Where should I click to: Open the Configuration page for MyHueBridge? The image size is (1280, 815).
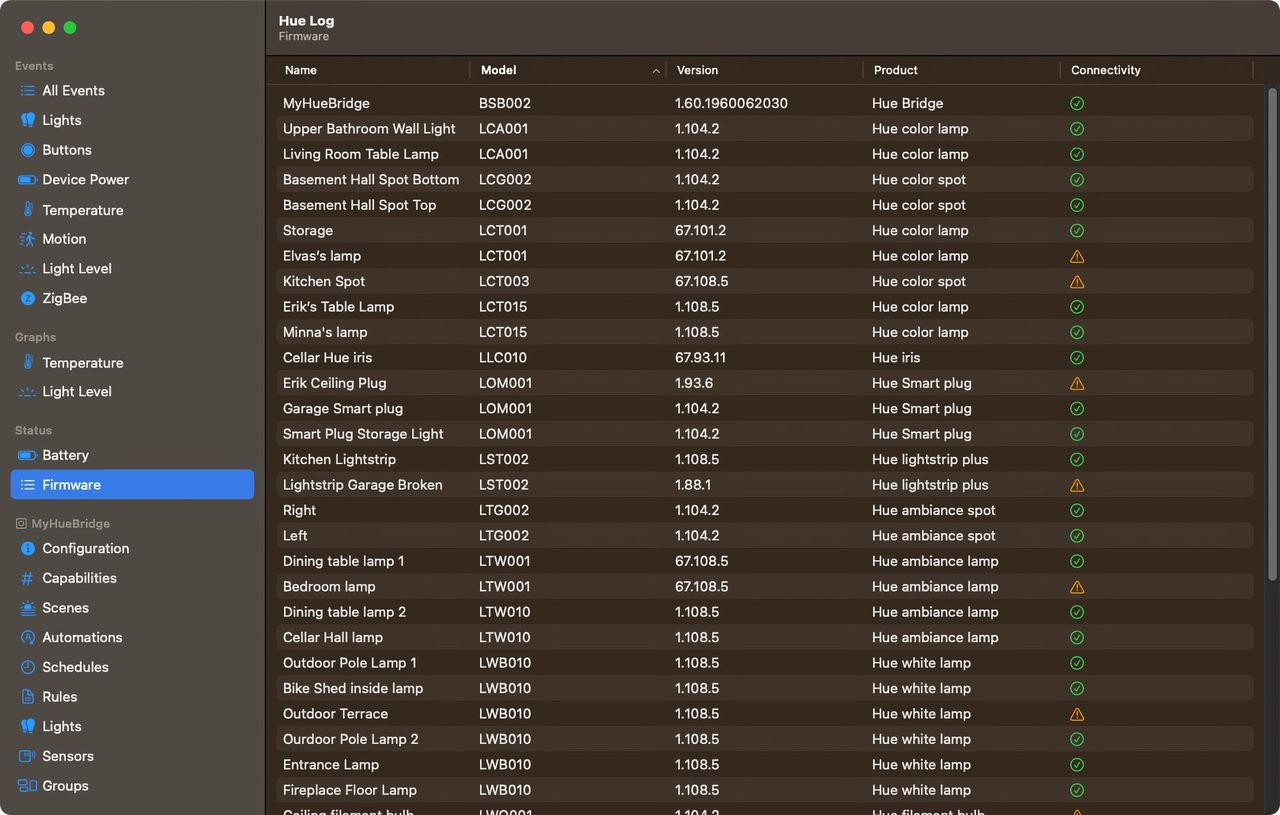pyautogui.click(x=85, y=548)
